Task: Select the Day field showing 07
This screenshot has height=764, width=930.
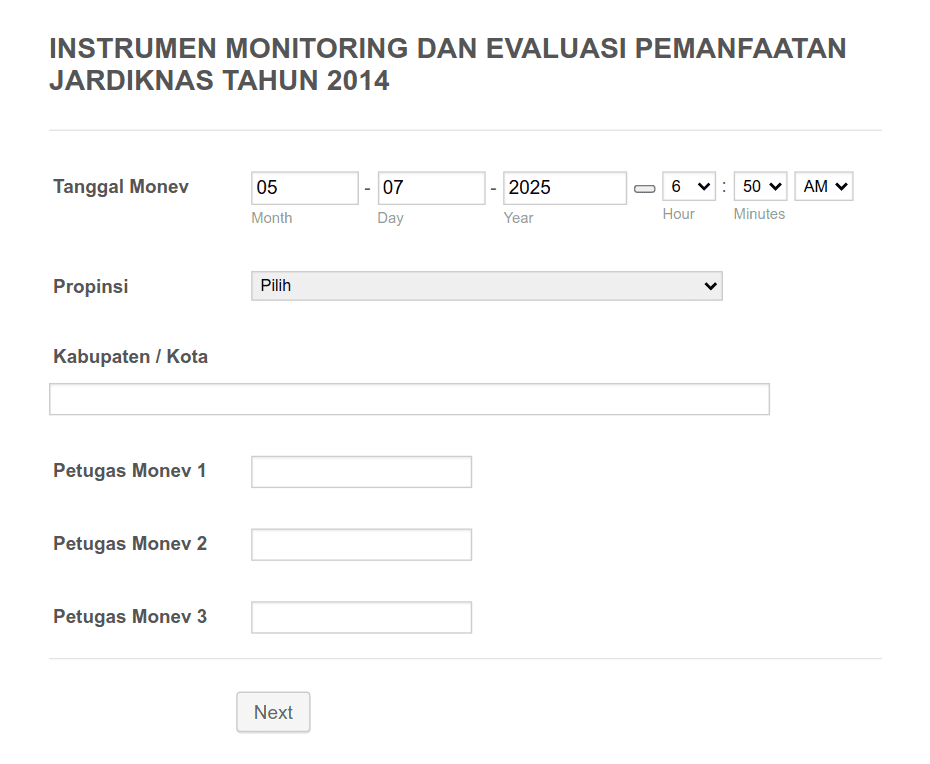Action: tap(431, 187)
